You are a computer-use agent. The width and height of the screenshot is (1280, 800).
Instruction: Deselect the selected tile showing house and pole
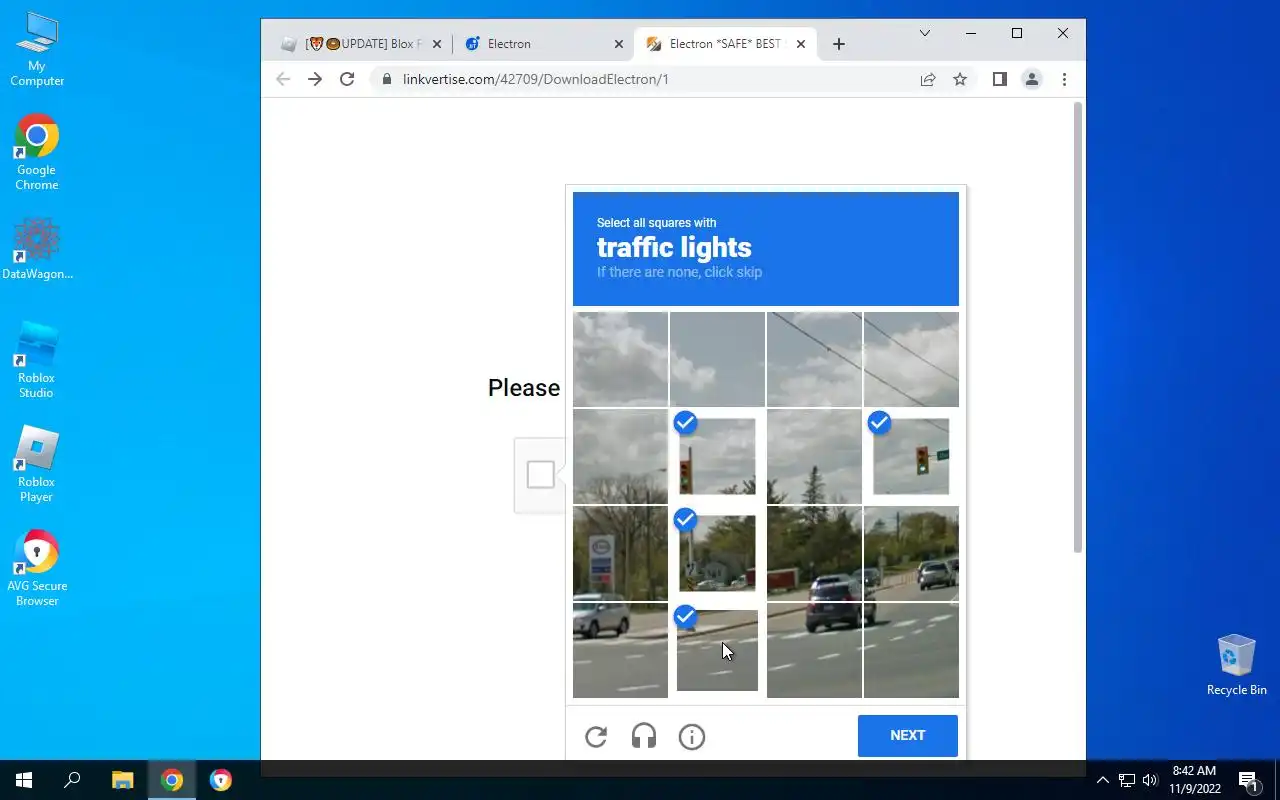tap(717, 553)
